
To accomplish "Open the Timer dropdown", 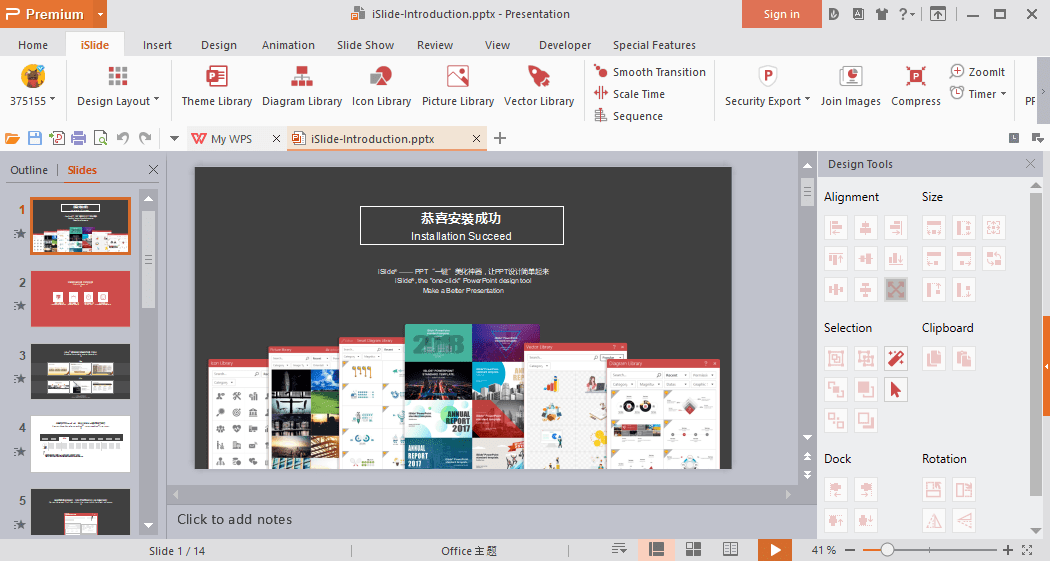I will pyautogui.click(x=978, y=94).
